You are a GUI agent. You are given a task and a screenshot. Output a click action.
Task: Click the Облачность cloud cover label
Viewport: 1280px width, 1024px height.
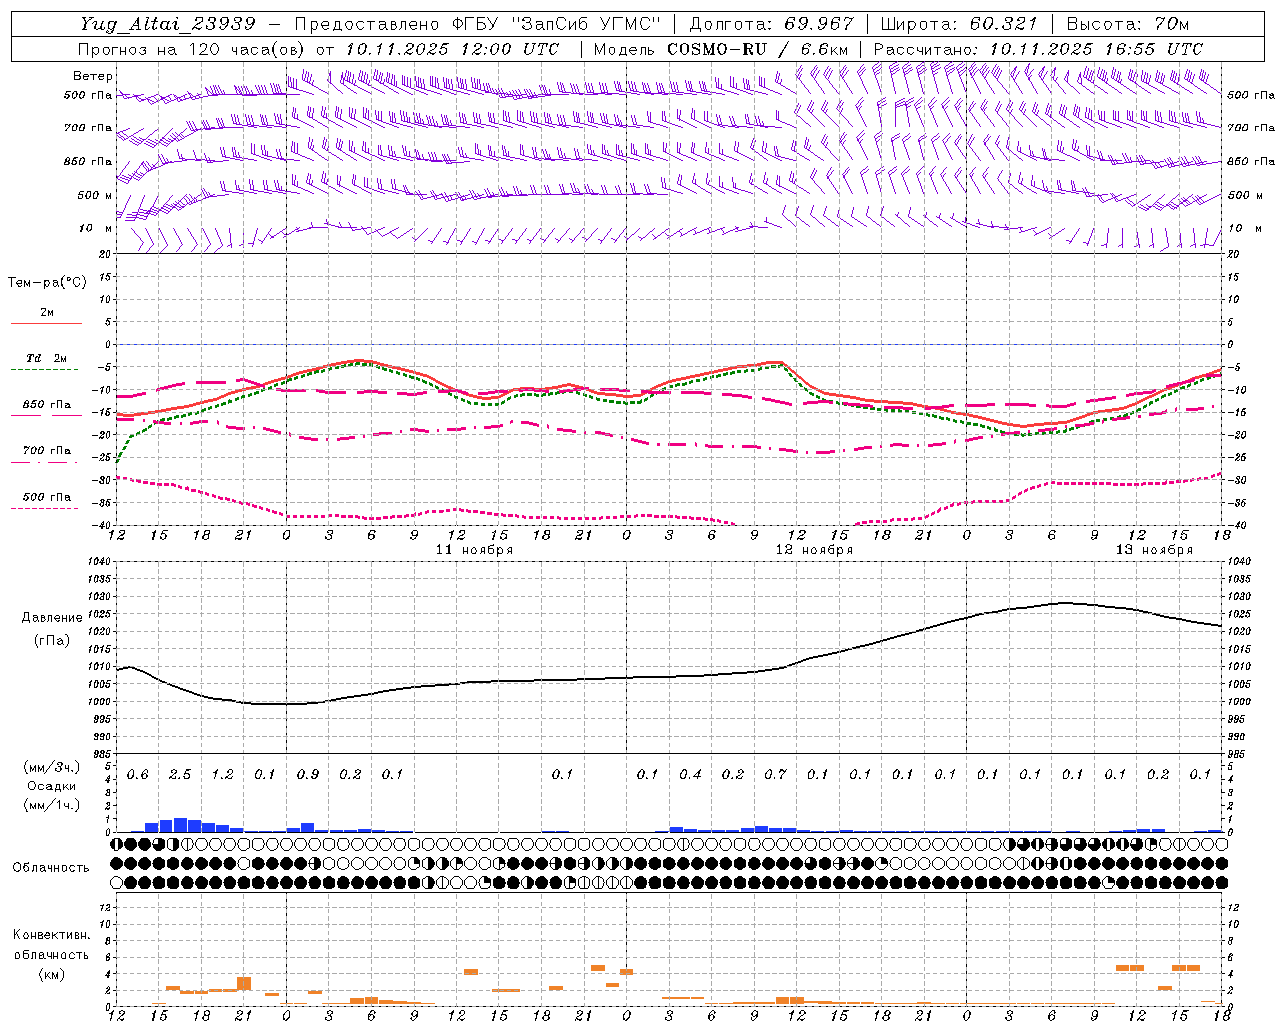click(x=51, y=868)
